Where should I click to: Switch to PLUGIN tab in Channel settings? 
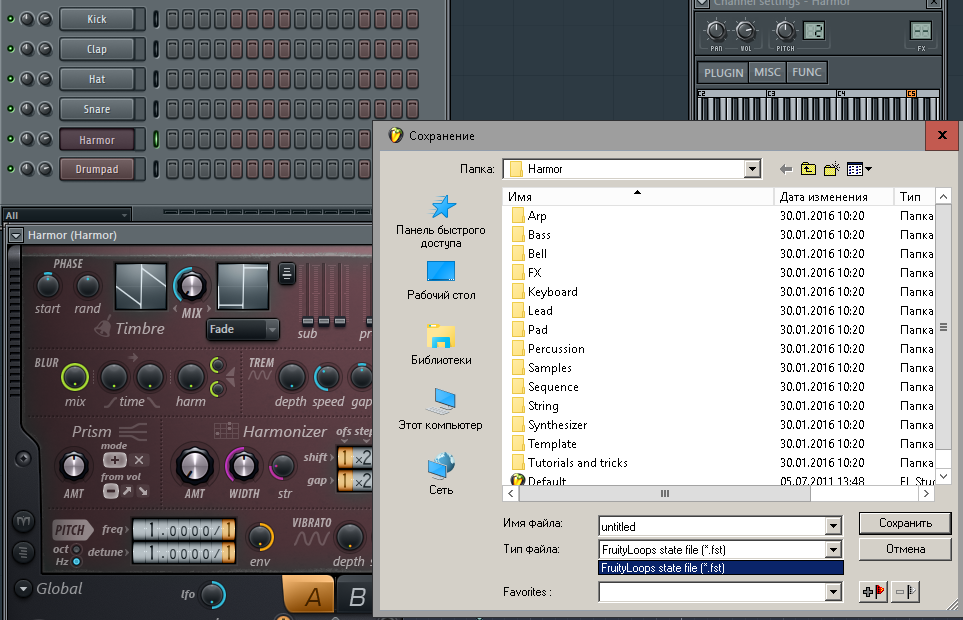click(x=723, y=72)
